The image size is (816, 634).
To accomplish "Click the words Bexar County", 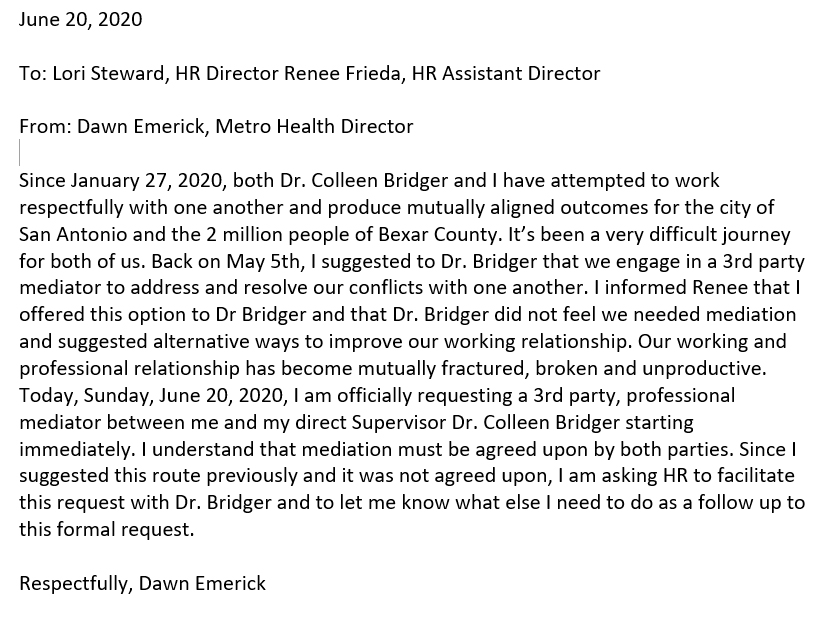I will [438, 234].
